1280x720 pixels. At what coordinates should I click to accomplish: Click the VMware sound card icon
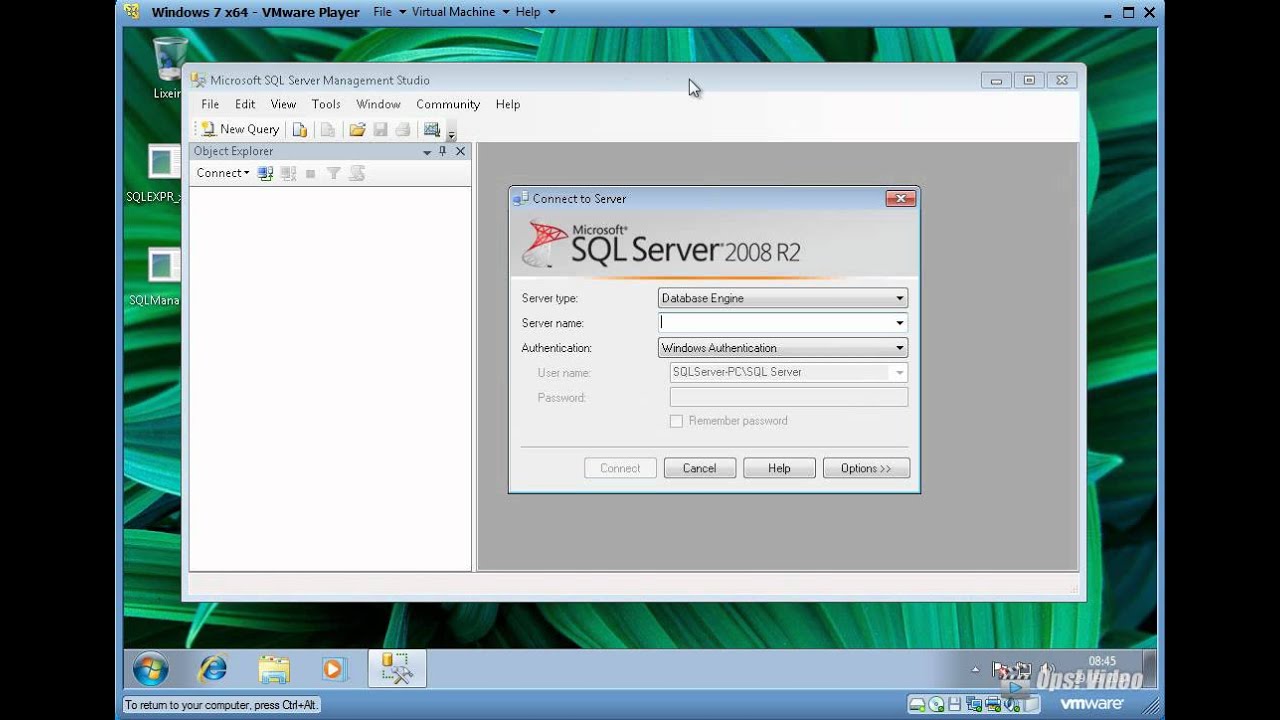[1011, 704]
